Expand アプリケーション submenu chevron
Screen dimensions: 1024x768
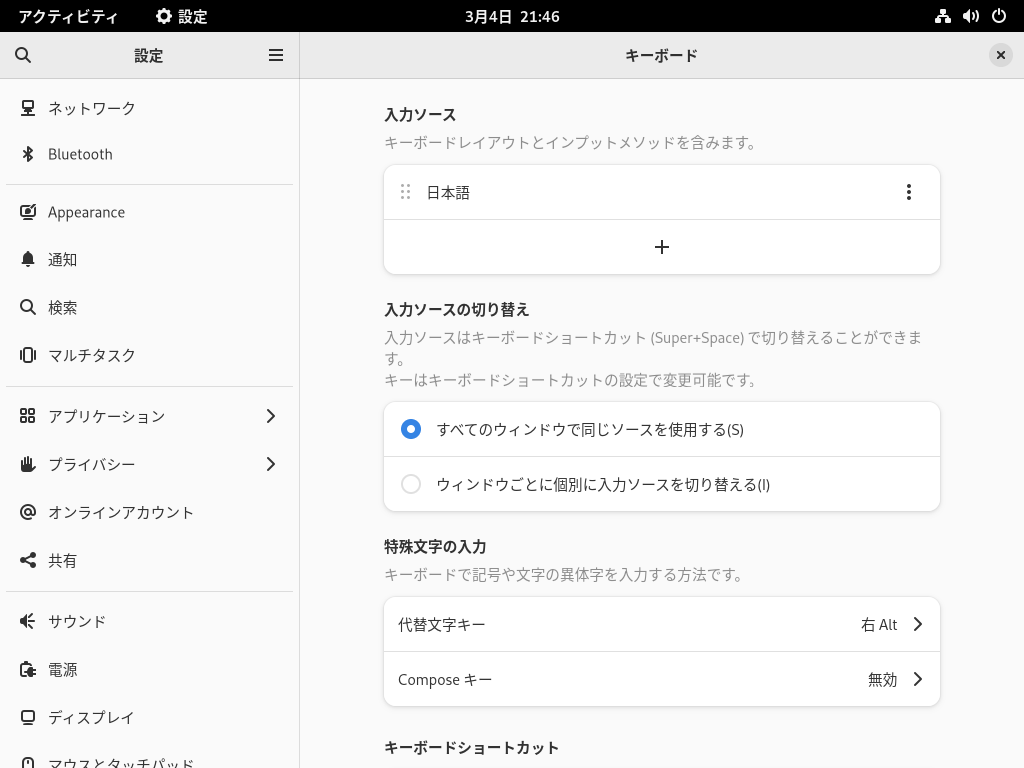click(x=271, y=416)
